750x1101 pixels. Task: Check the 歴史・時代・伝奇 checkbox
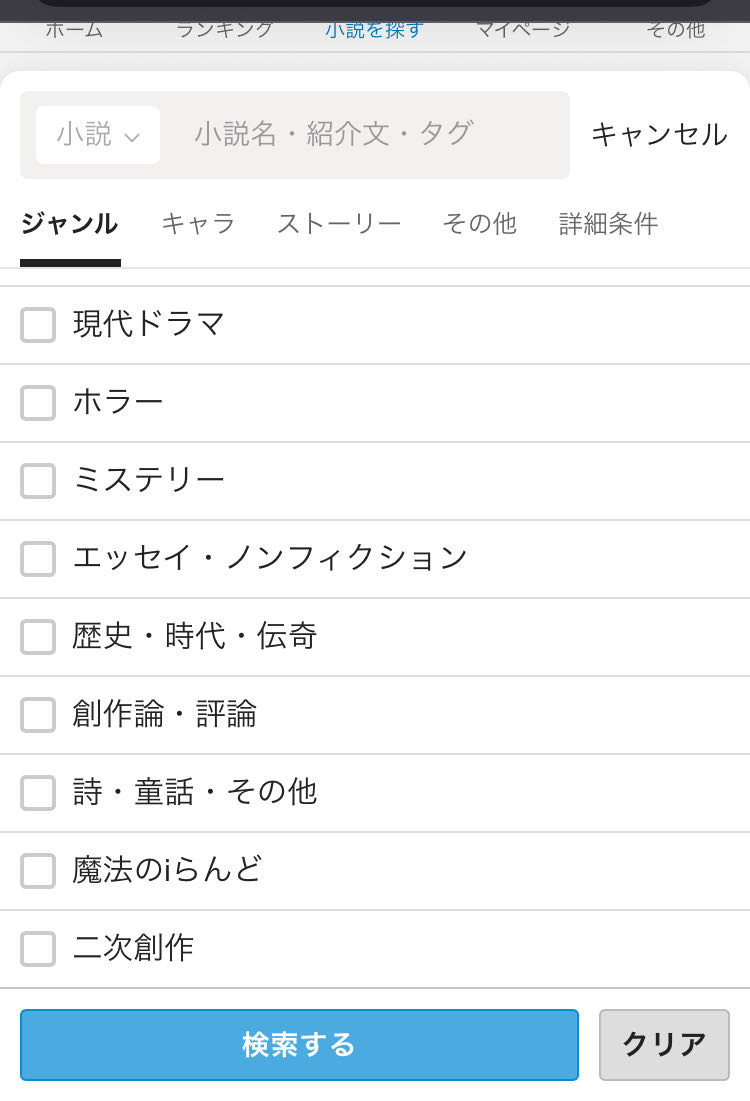(x=38, y=637)
